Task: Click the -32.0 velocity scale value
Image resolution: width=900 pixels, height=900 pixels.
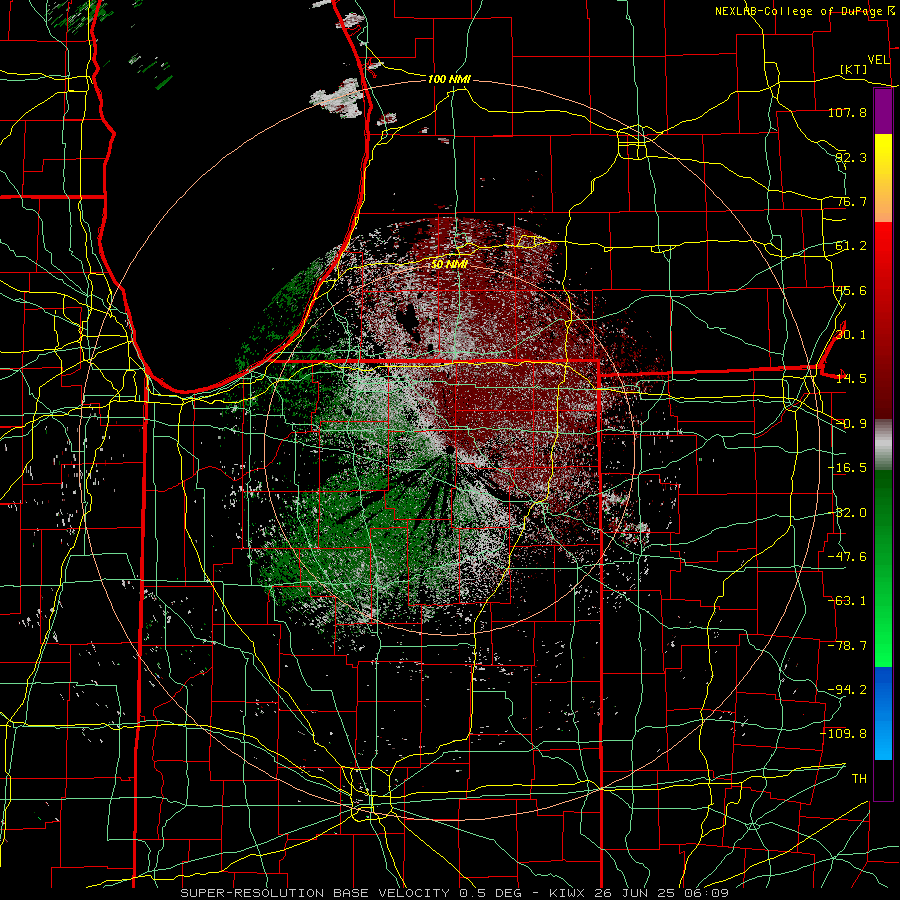Action: [x=847, y=513]
